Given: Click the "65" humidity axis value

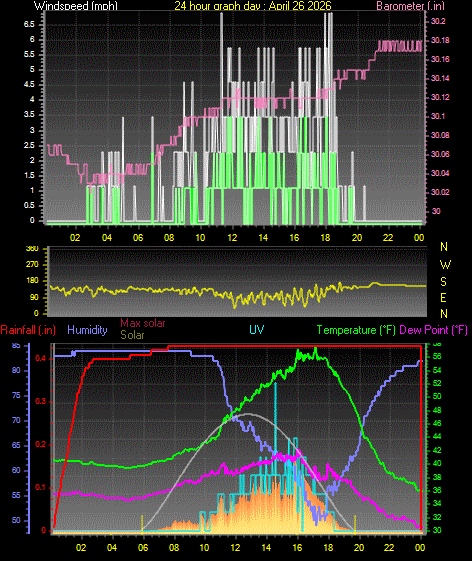Looking at the screenshot, I should [x=16, y=445].
